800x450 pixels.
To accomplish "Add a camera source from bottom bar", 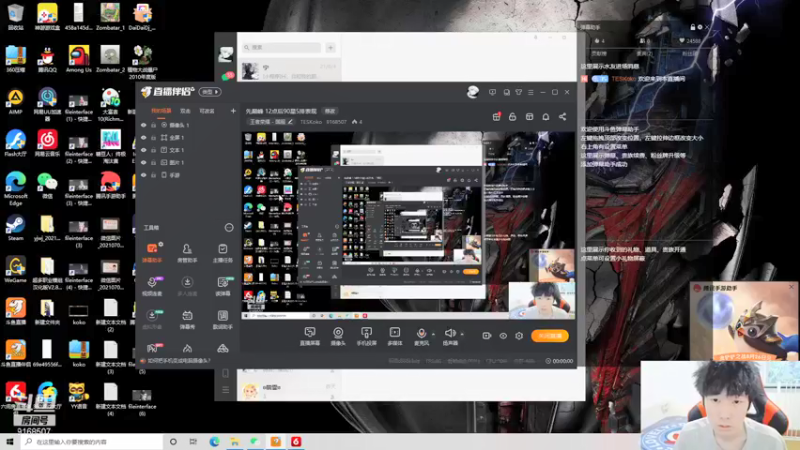I will [338, 336].
